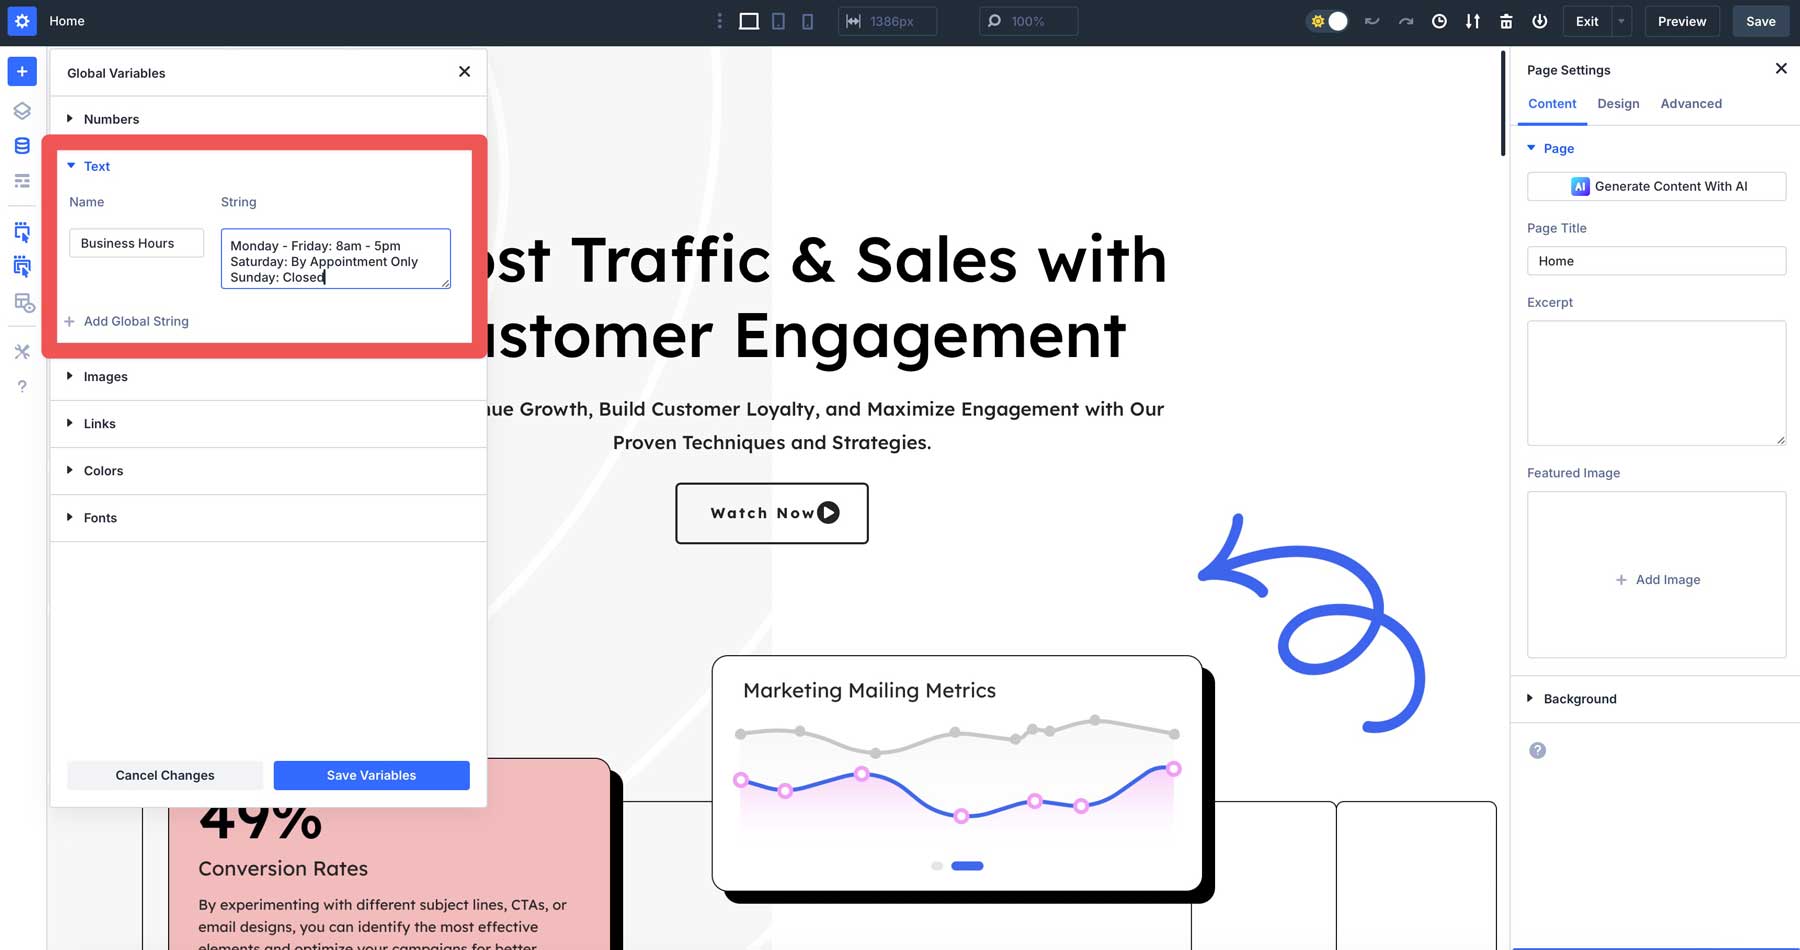1800x950 pixels.
Task: Click the Page Title input field
Action: (1656, 261)
